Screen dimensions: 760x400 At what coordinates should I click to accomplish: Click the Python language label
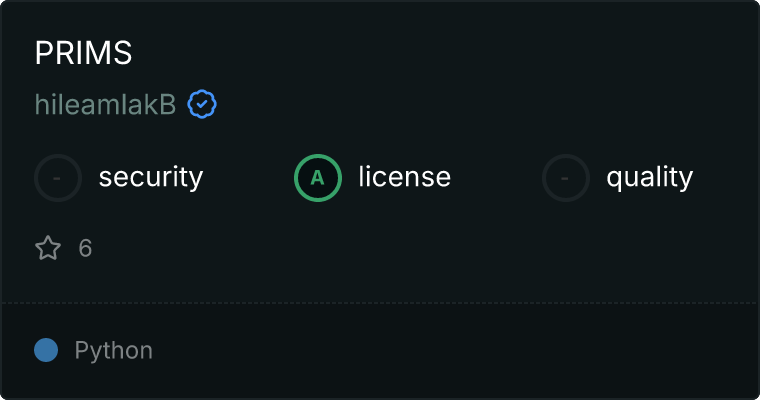coord(114,351)
